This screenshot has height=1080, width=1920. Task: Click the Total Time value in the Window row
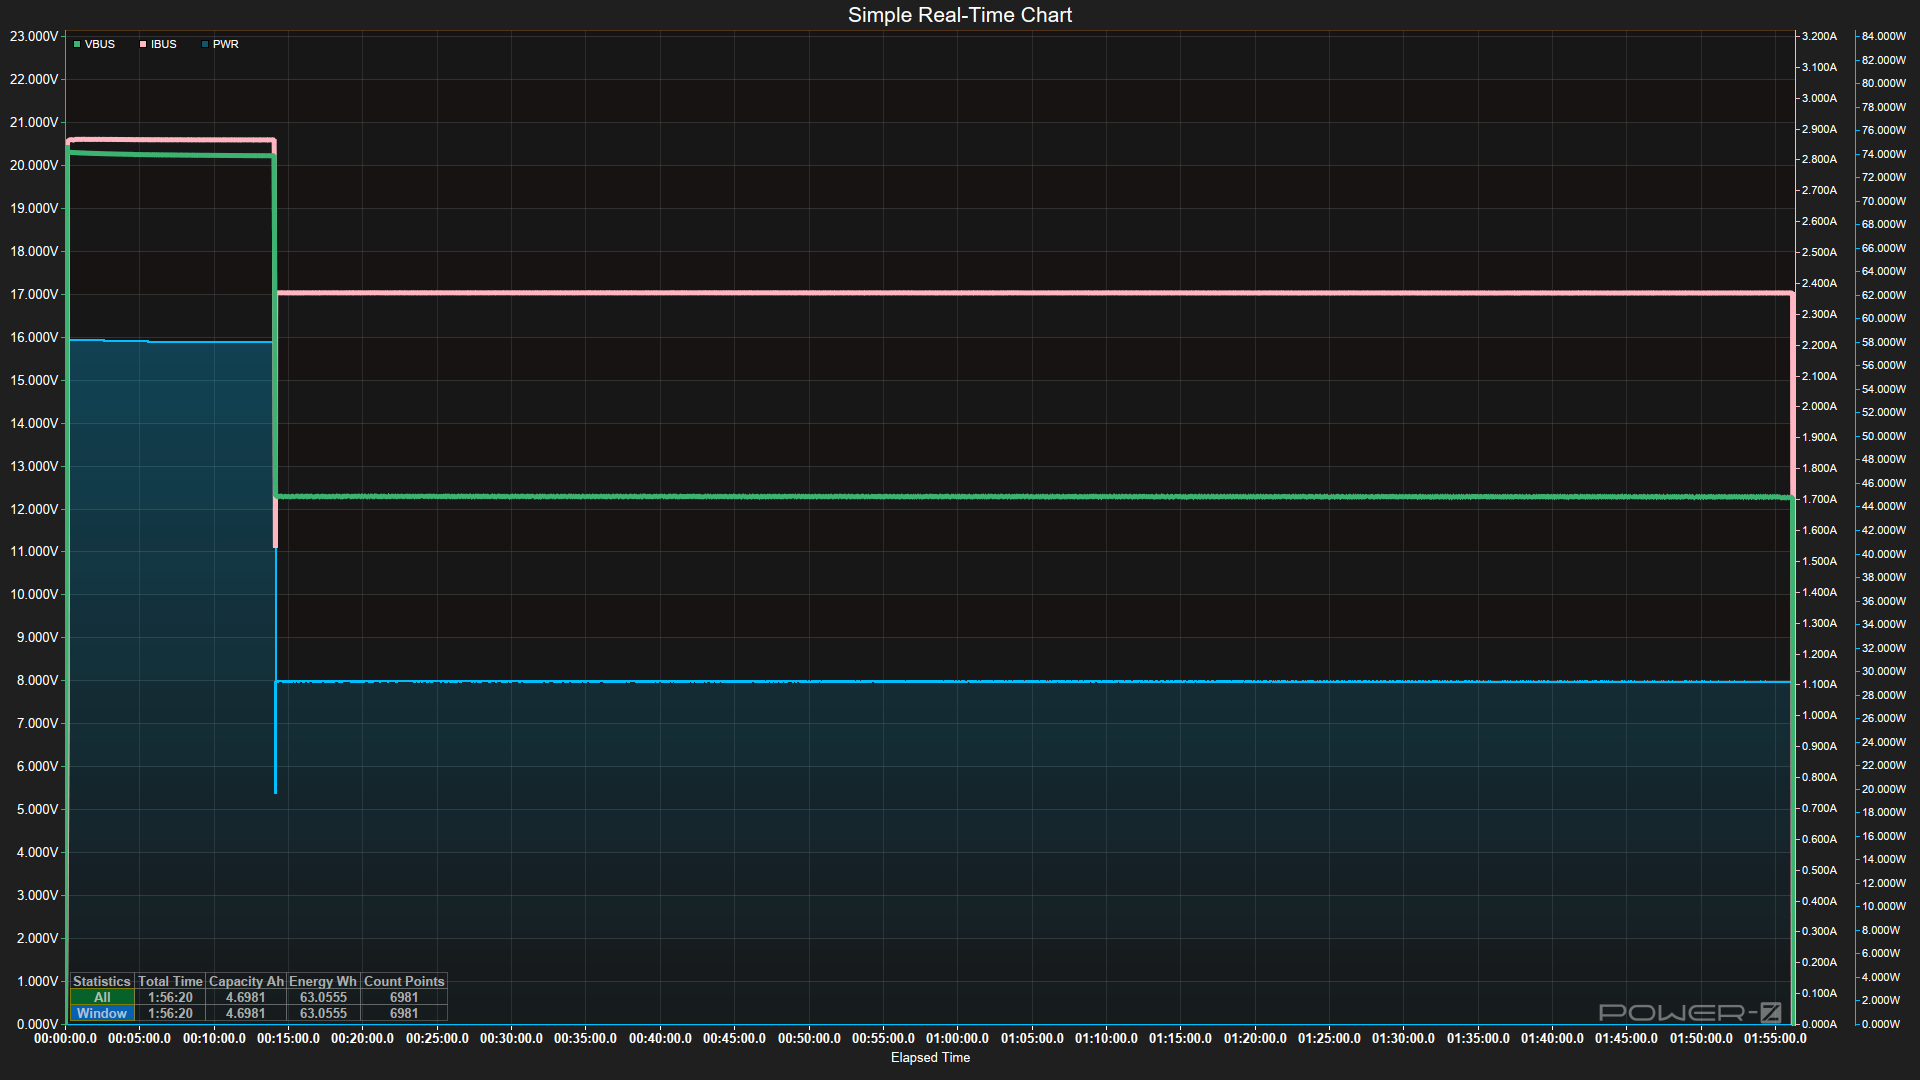(170, 1013)
